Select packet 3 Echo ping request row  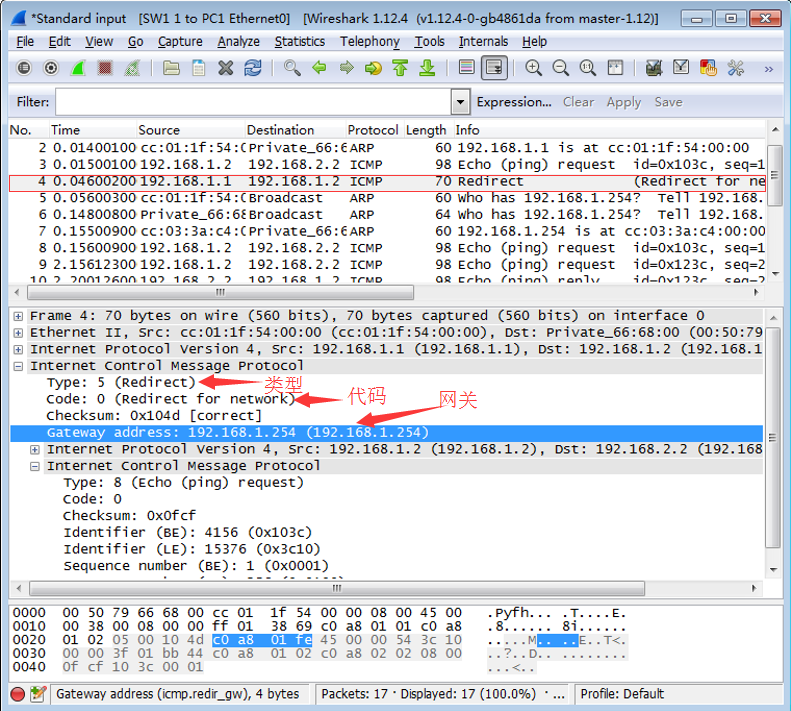387,165
